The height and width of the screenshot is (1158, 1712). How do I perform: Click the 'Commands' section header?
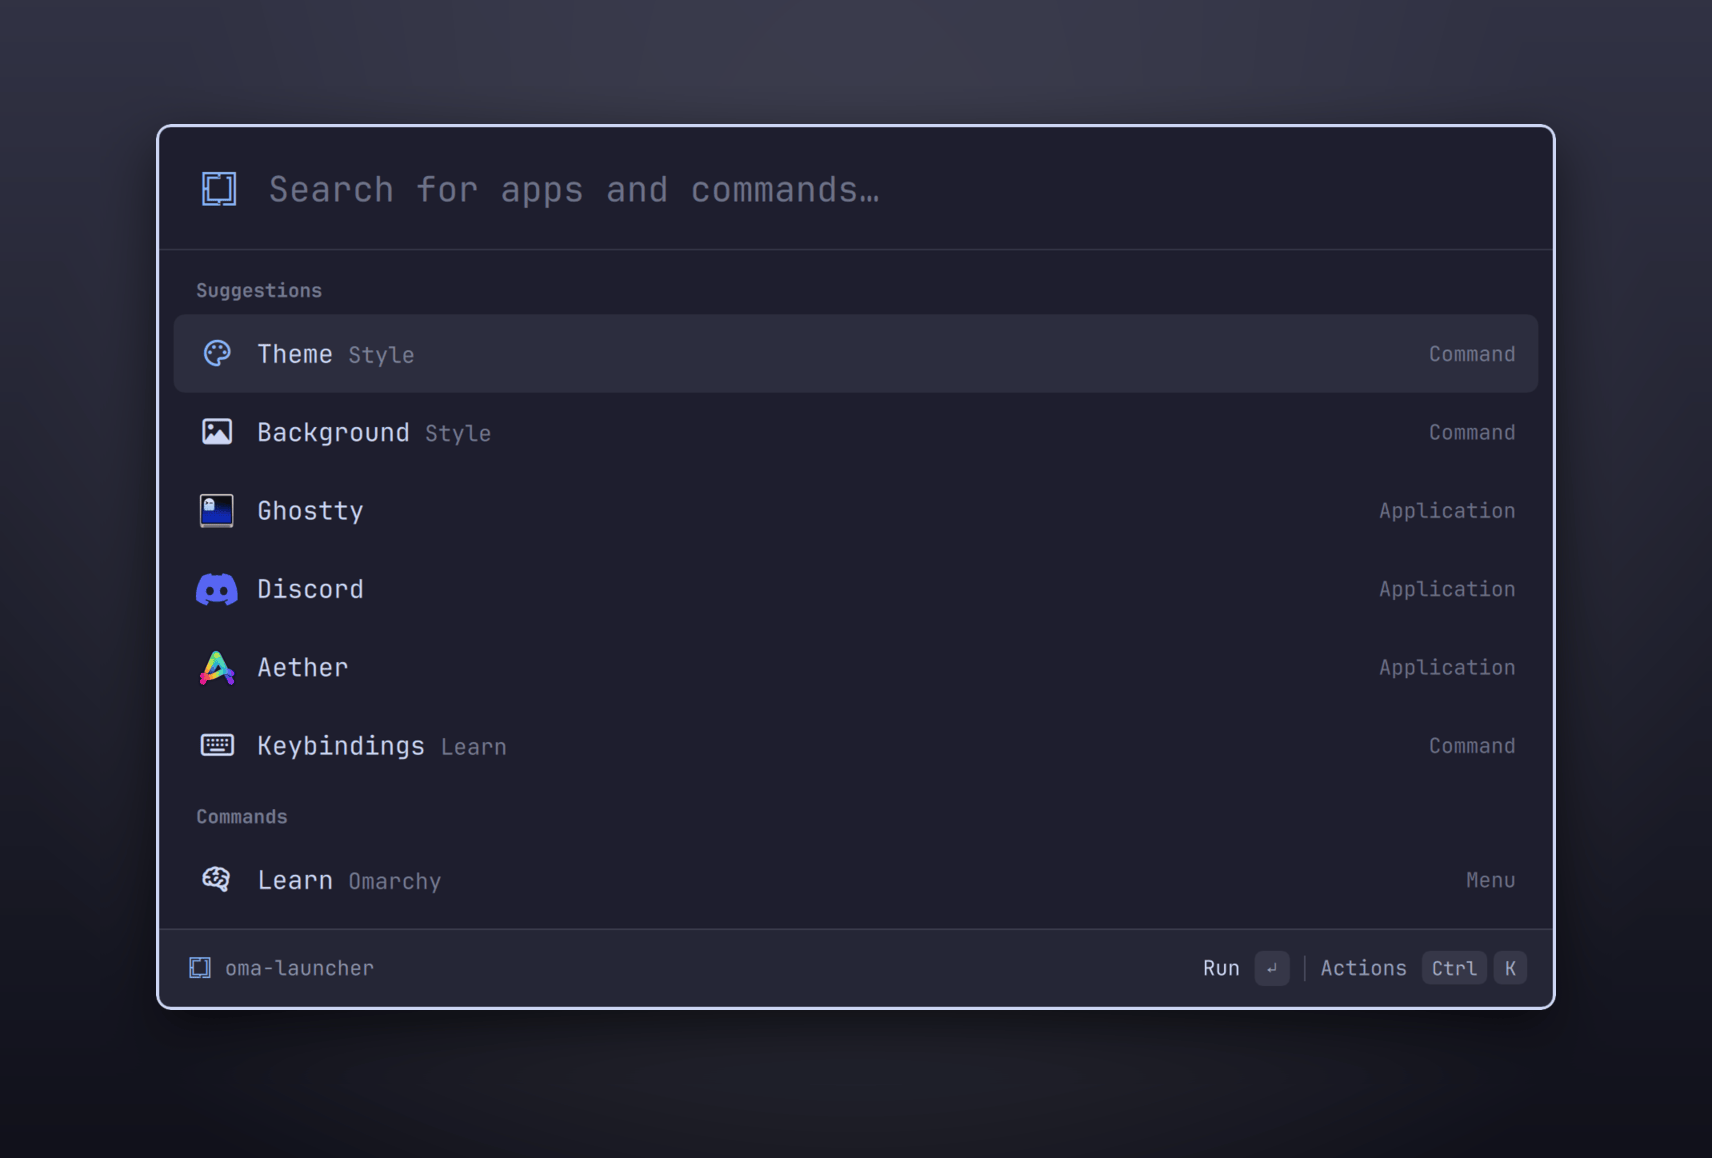[242, 816]
